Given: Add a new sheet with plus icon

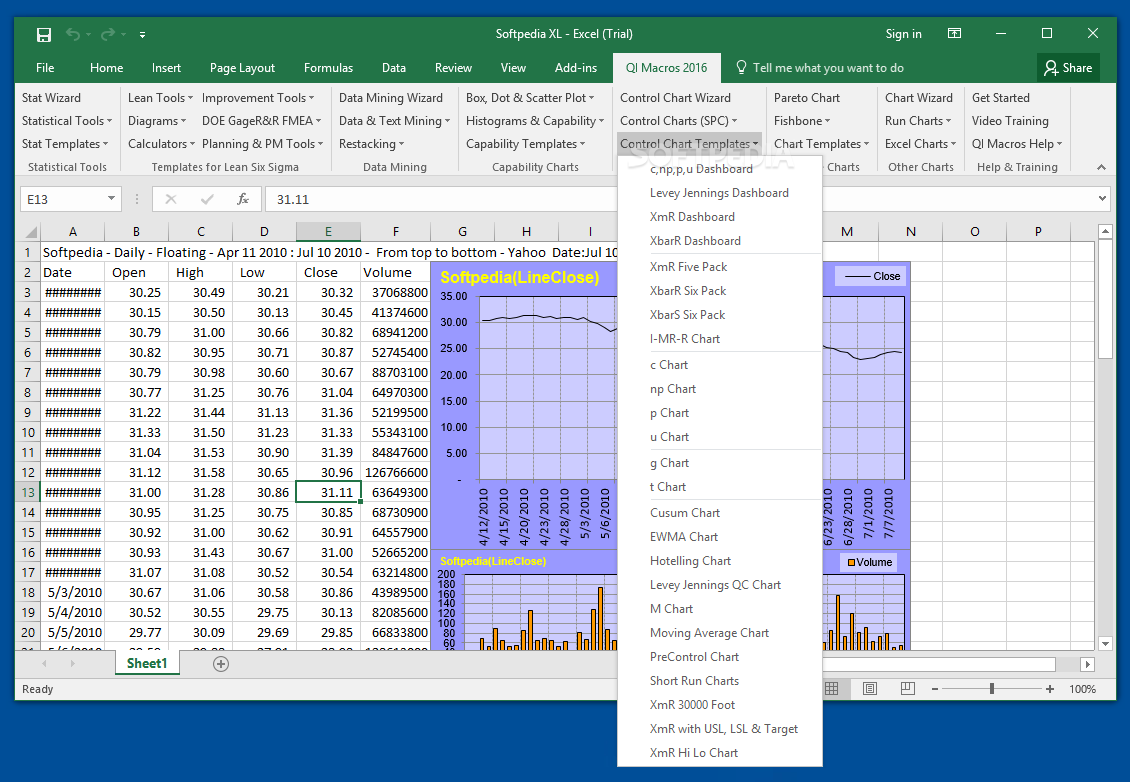Looking at the screenshot, I should 221,664.
